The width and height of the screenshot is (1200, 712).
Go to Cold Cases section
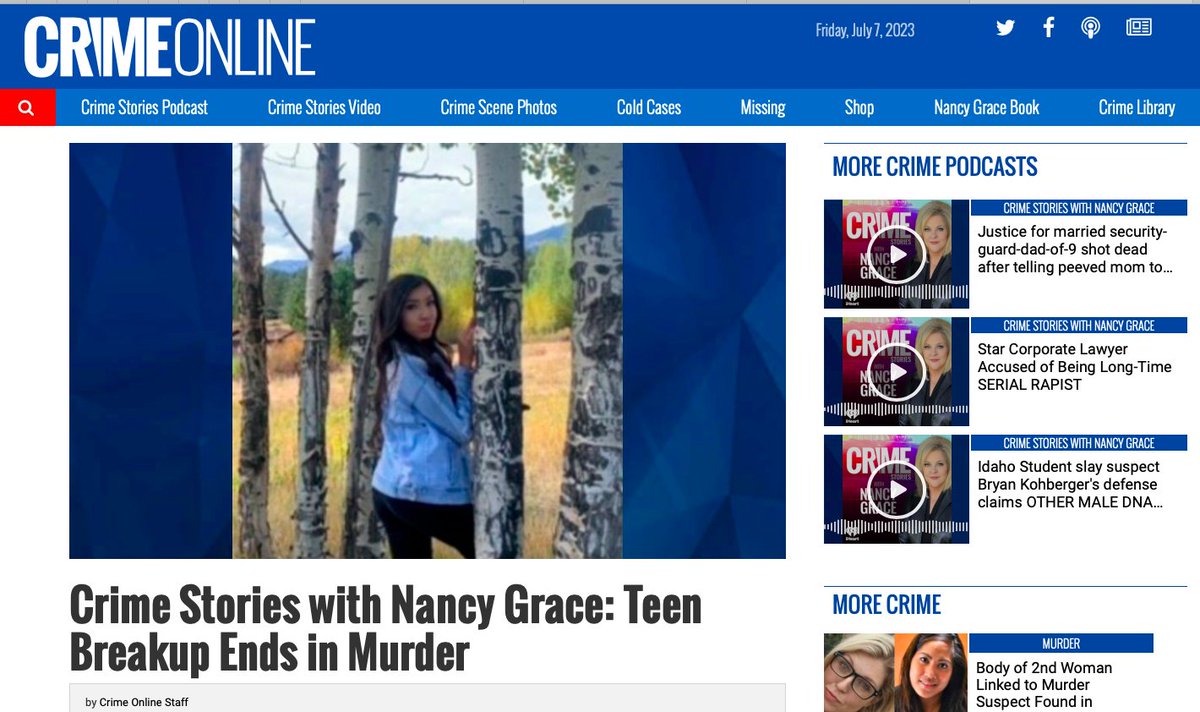[649, 107]
